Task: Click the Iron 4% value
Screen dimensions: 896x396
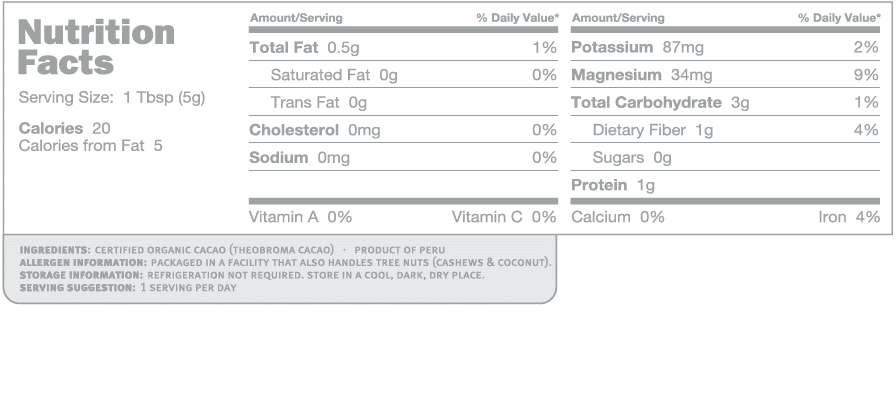Action: (x=849, y=217)
